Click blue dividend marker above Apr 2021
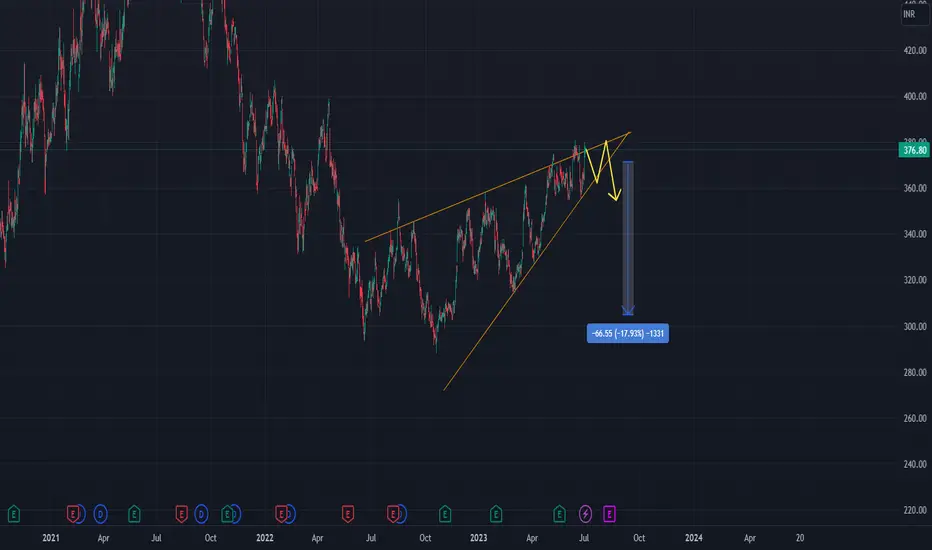The height and width of the screenshot is (550, 932). click(x=100, y=514)
